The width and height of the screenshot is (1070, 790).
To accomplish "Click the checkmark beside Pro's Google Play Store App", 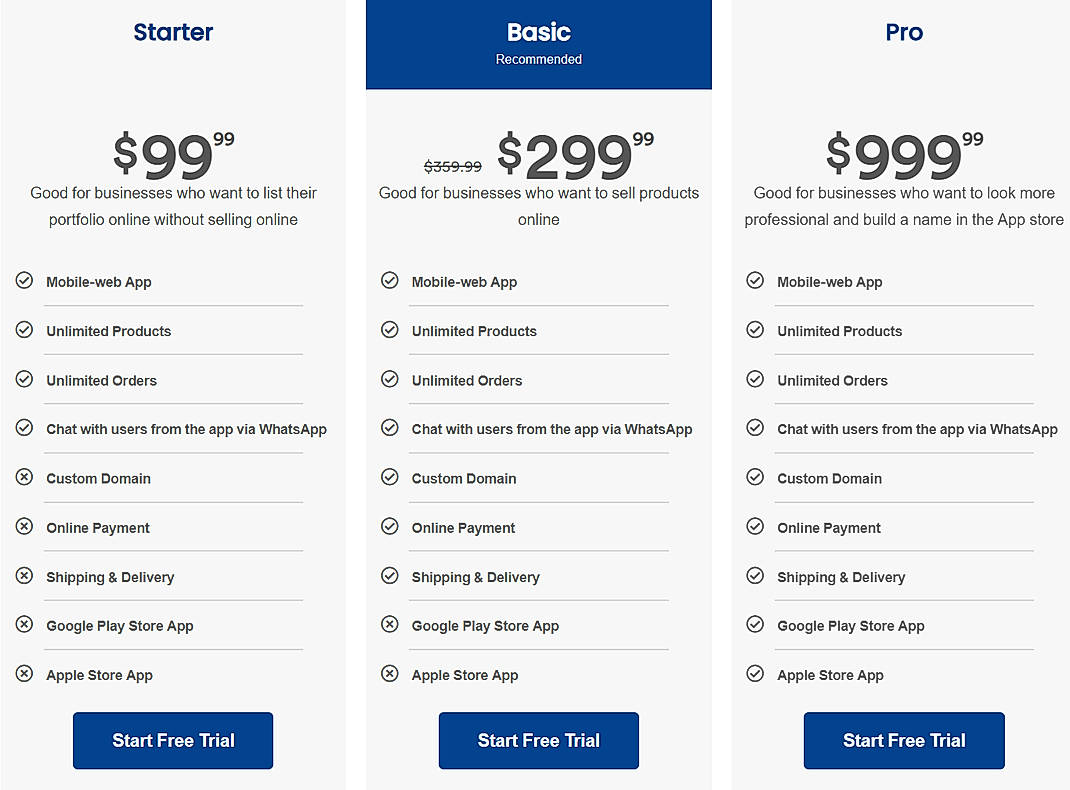I will click(755, 625).
